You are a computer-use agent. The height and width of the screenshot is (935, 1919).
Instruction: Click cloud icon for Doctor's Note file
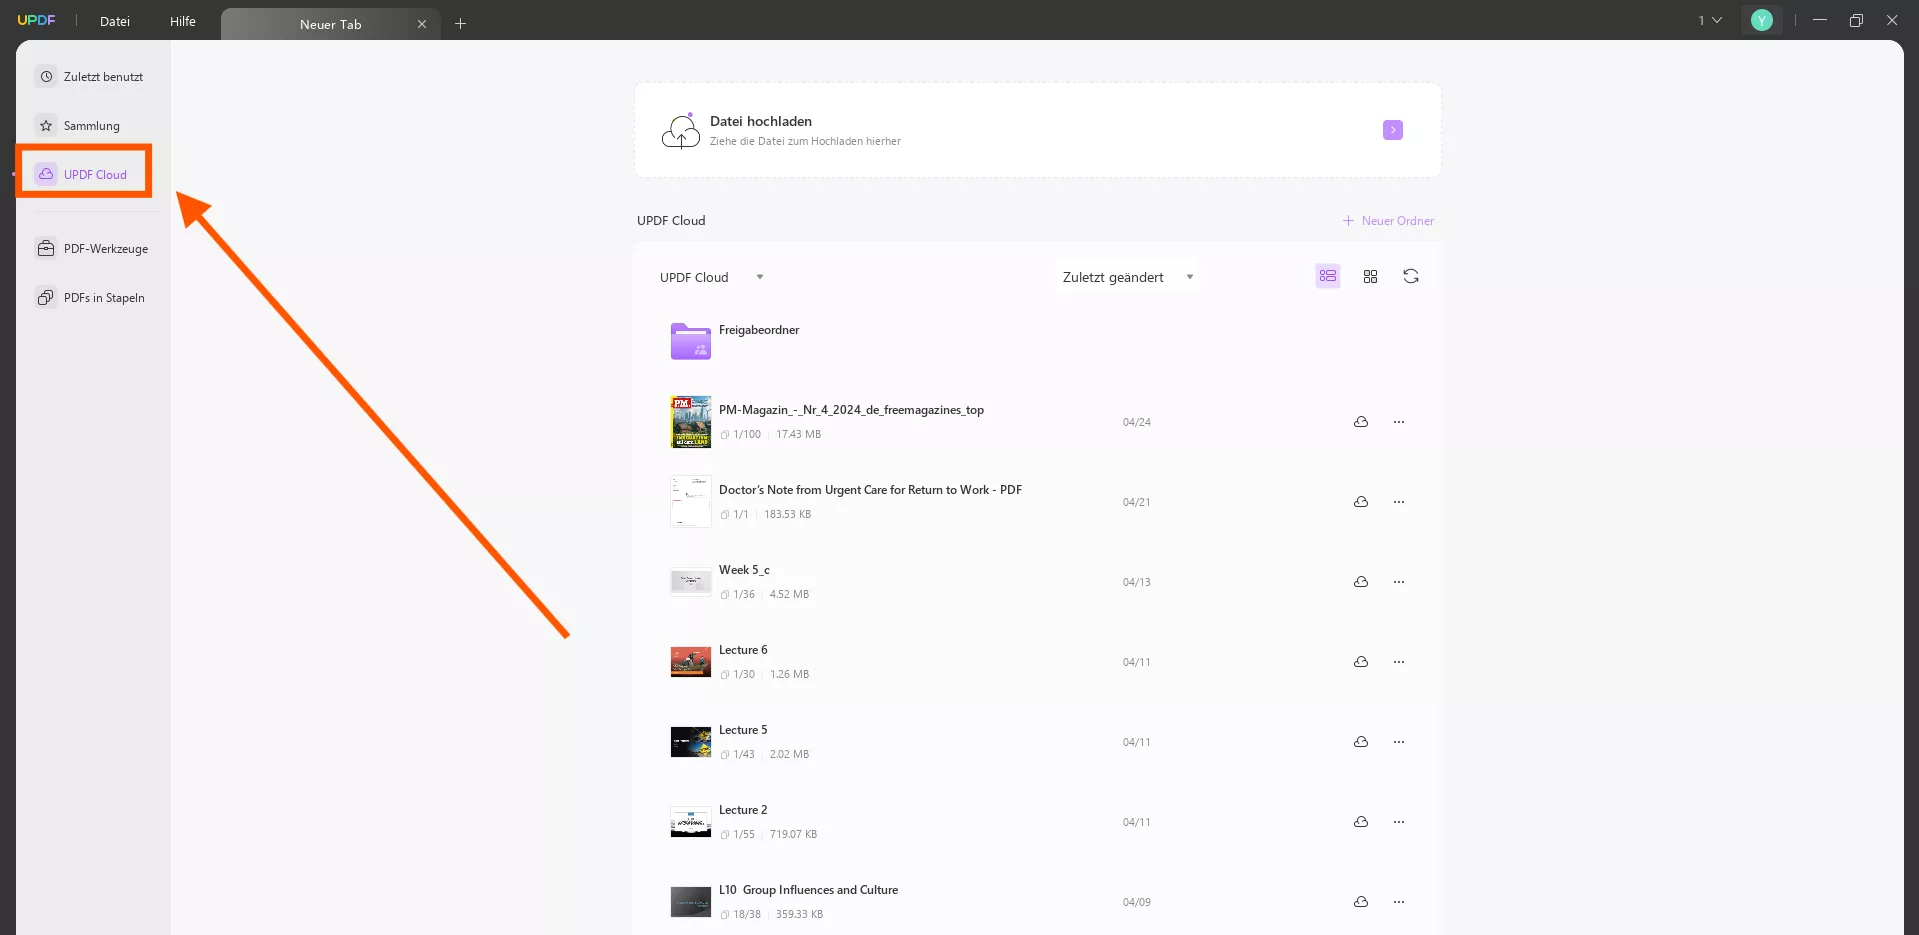pyautogui.click(x=1361, y=502)
